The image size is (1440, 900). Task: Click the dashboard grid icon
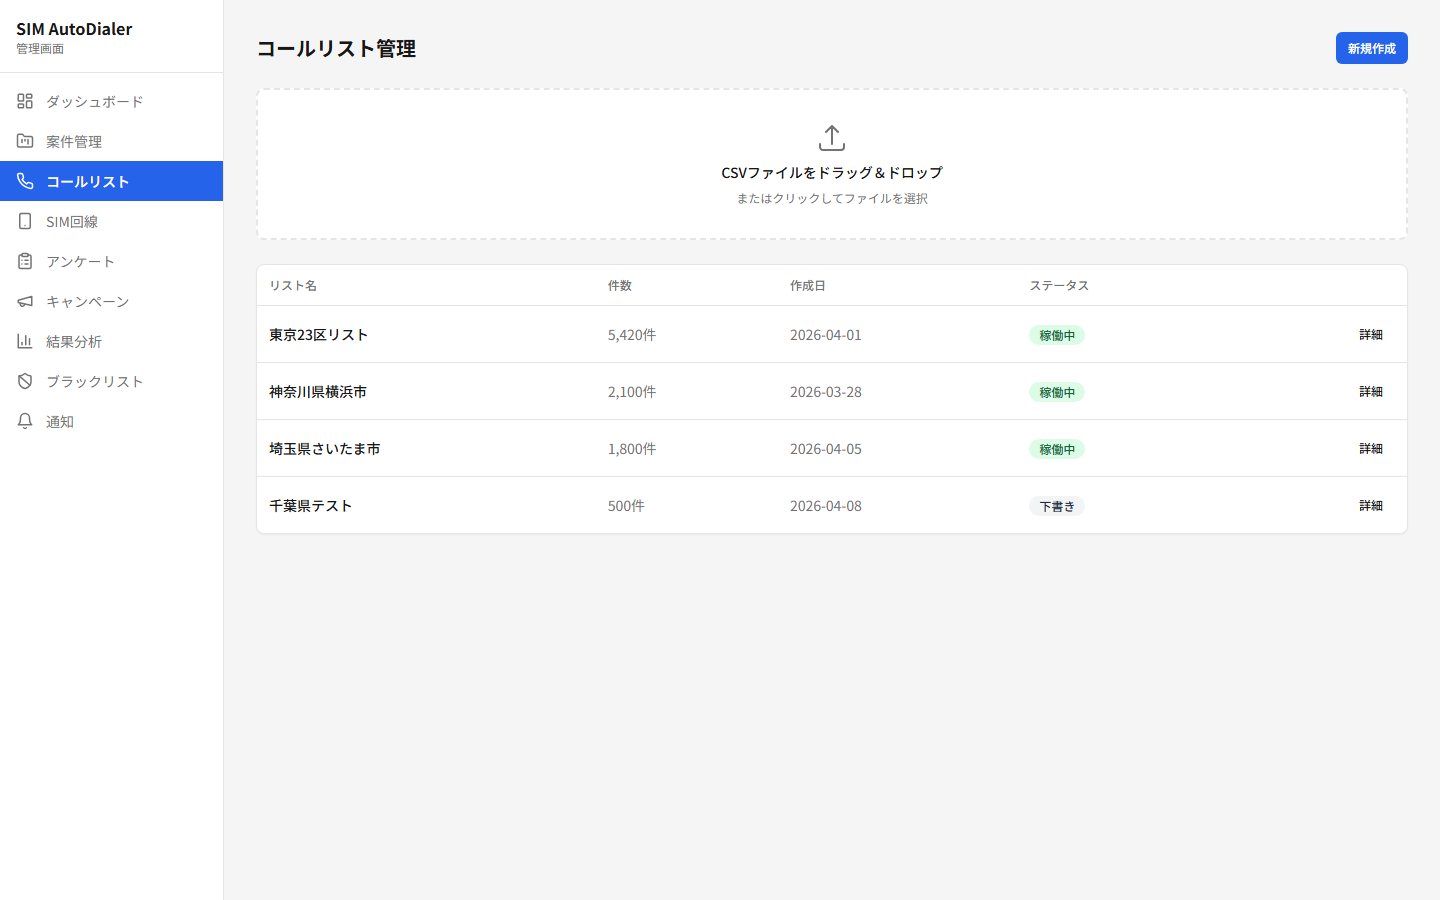click(25, 101)
